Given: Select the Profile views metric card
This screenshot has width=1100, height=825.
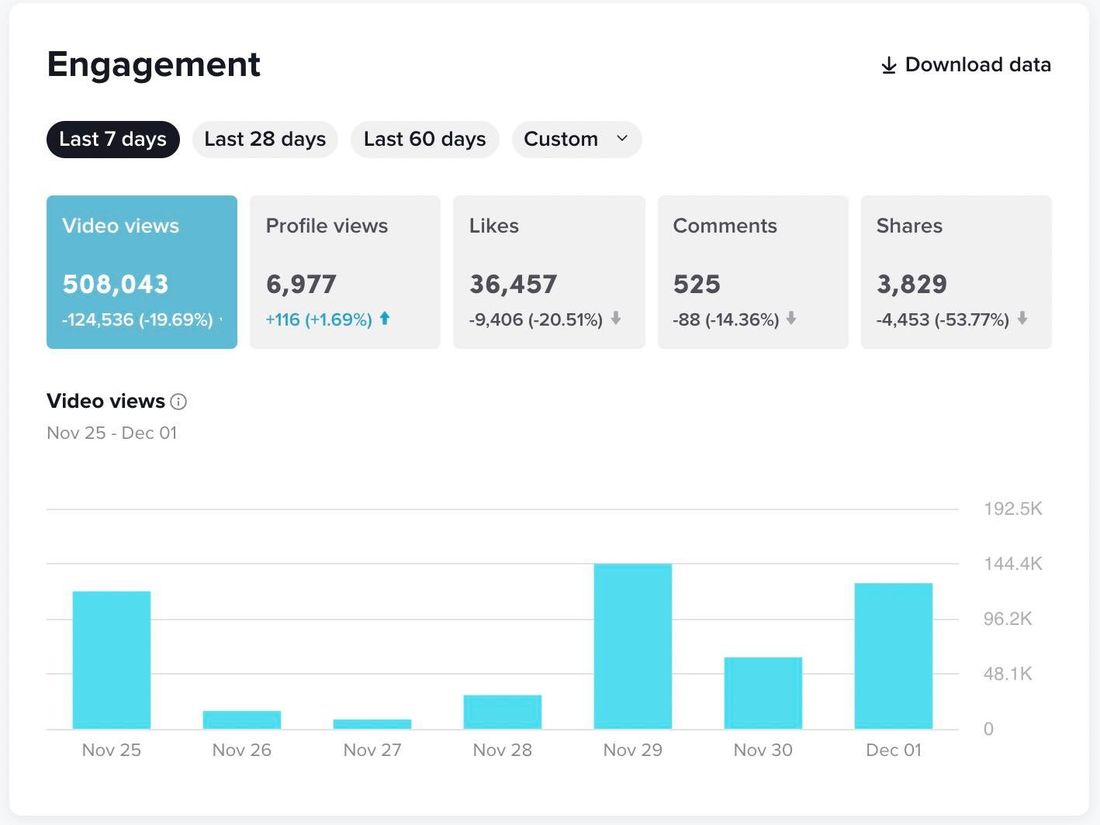Looking at the screenshot, I should tap(345, 271).
